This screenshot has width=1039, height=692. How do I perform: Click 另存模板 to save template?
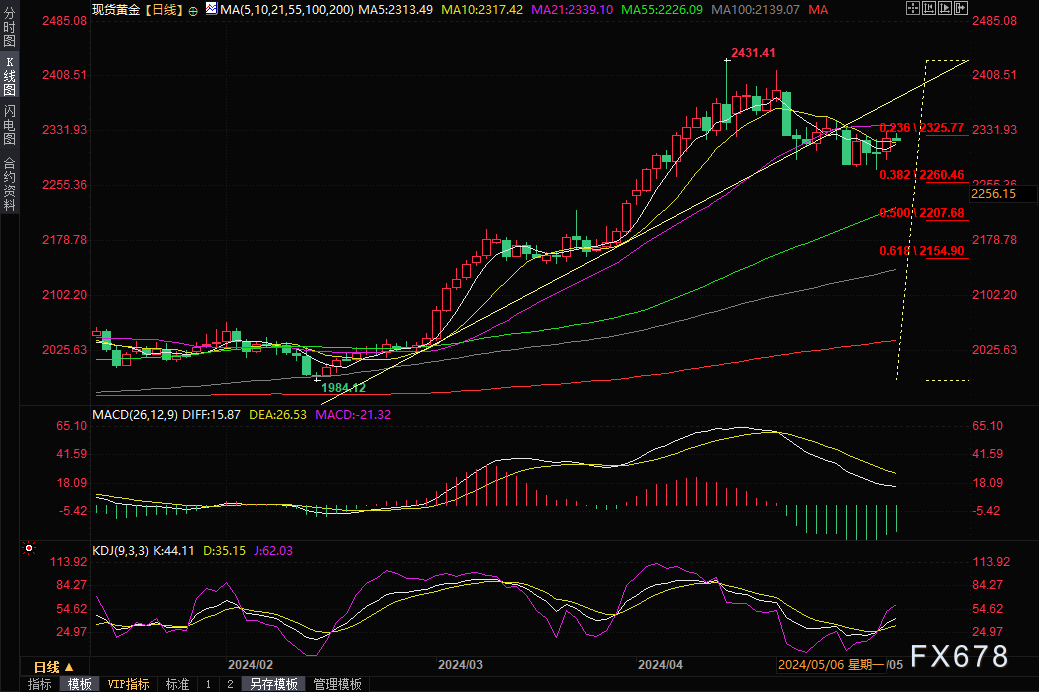click(274, 684)
